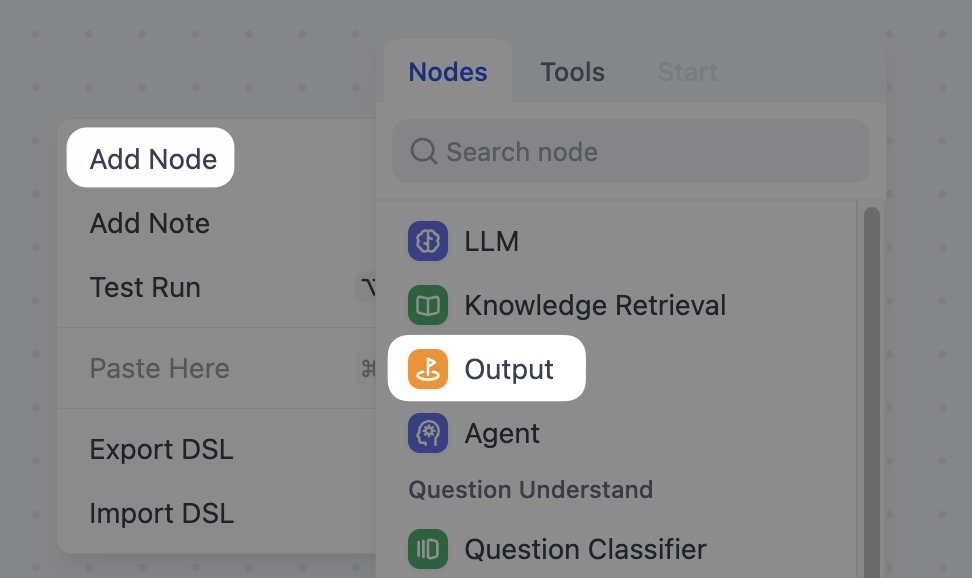
Task: Select Import DSL option
Action: (x=162, y=513)
